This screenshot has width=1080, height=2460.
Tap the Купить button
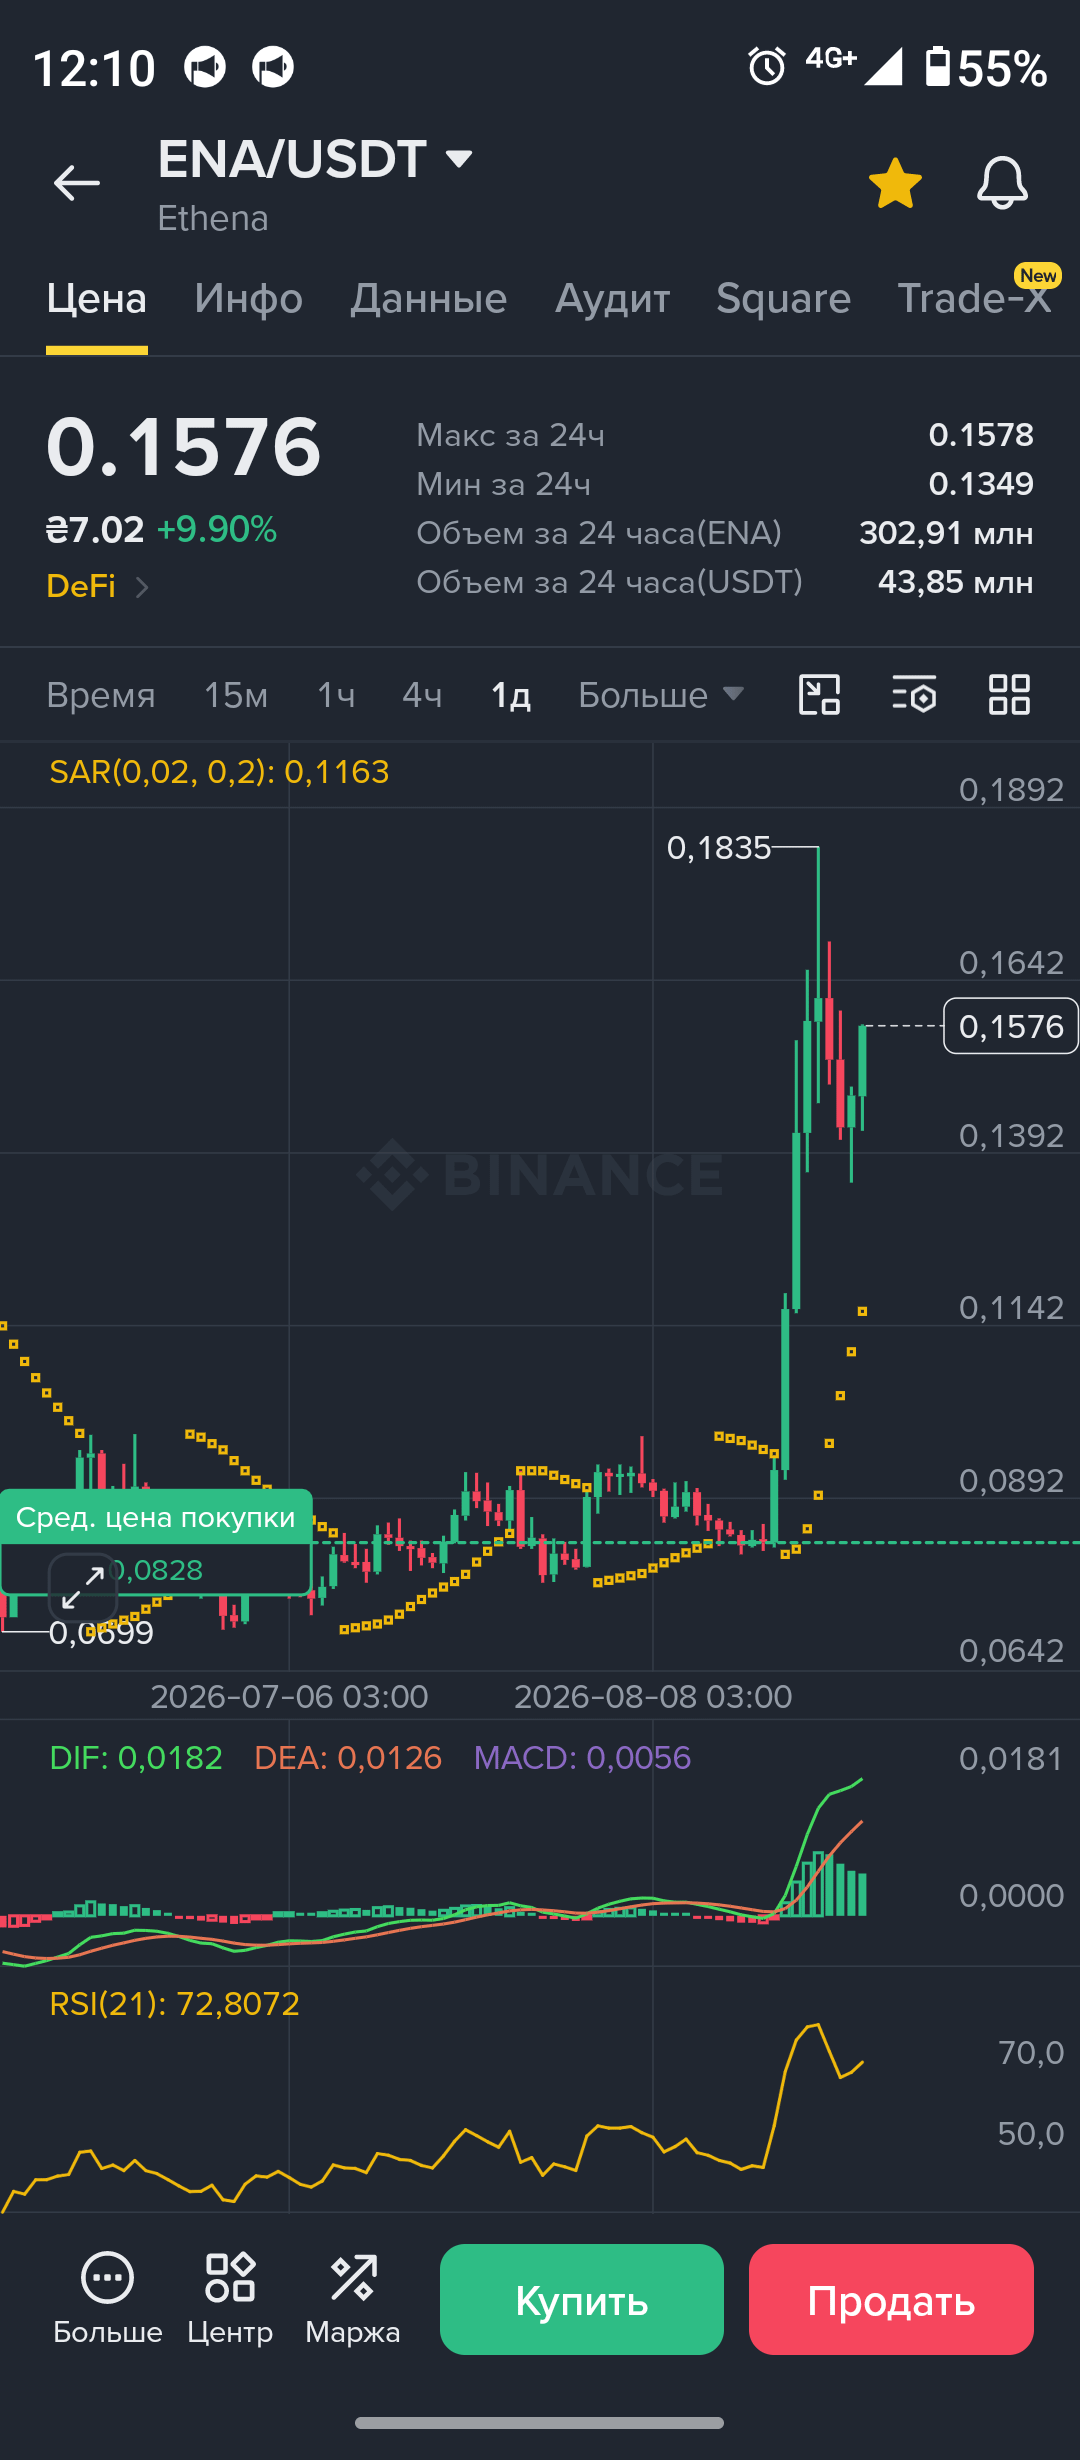point(582,2299)
